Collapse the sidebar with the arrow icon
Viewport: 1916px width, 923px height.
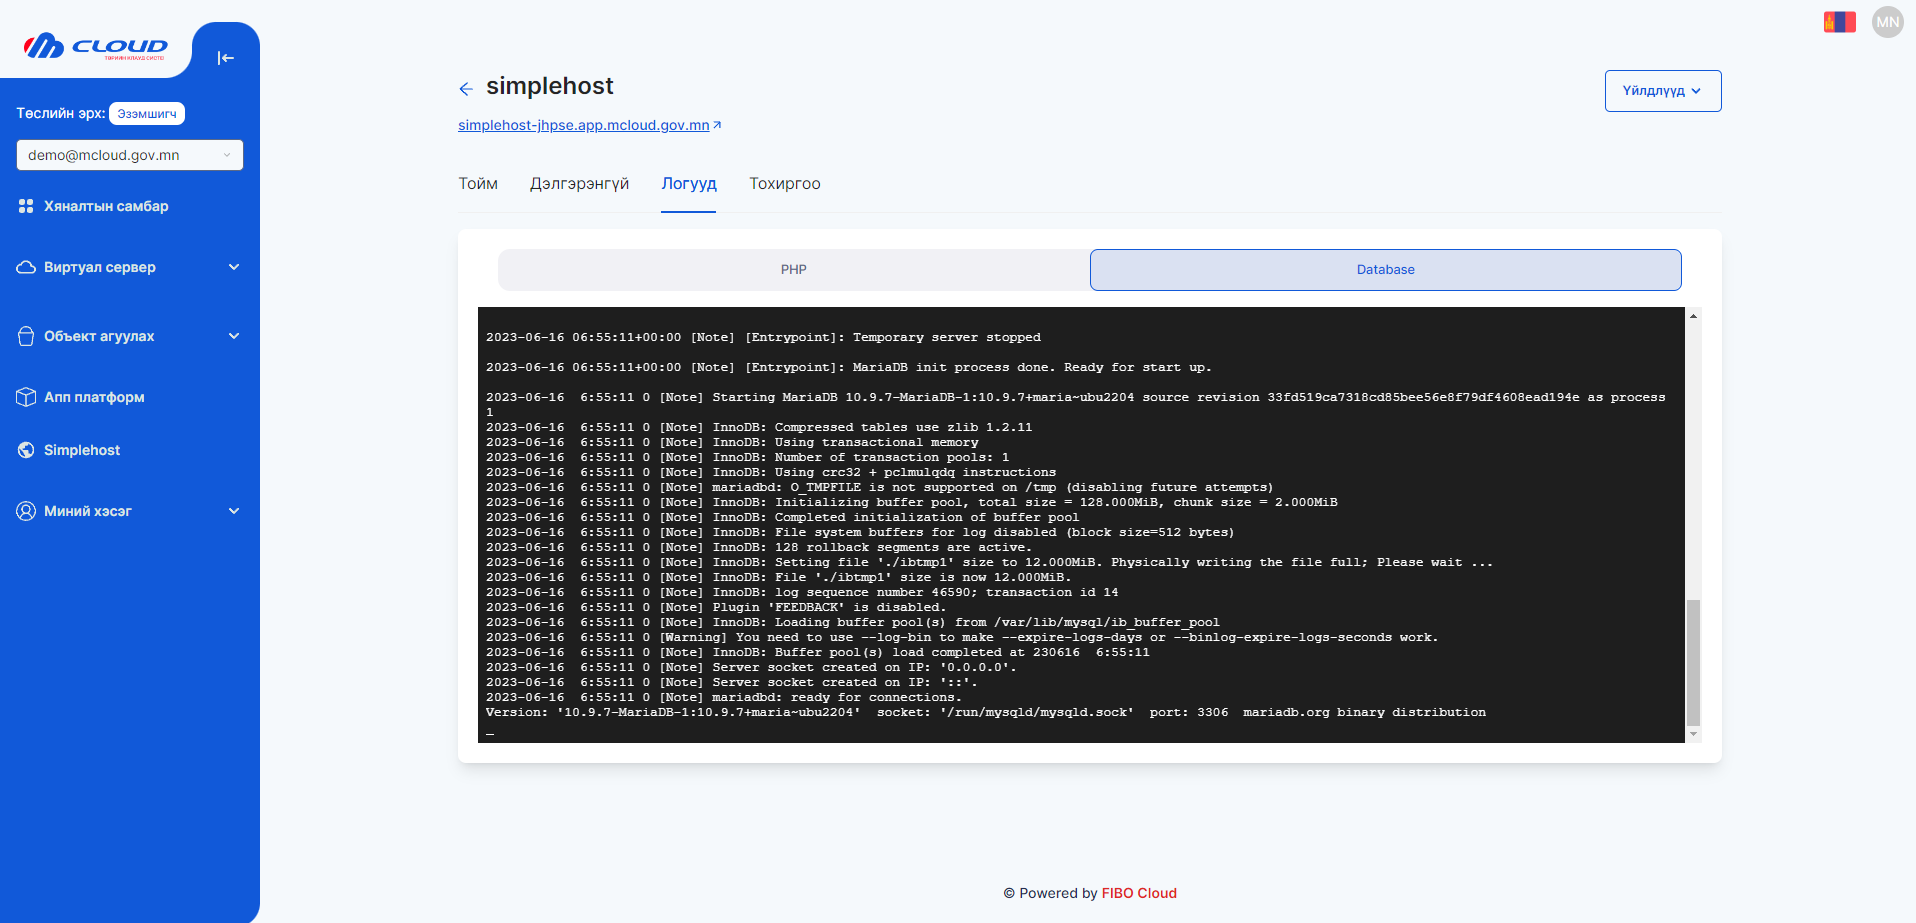click(226, 58)
